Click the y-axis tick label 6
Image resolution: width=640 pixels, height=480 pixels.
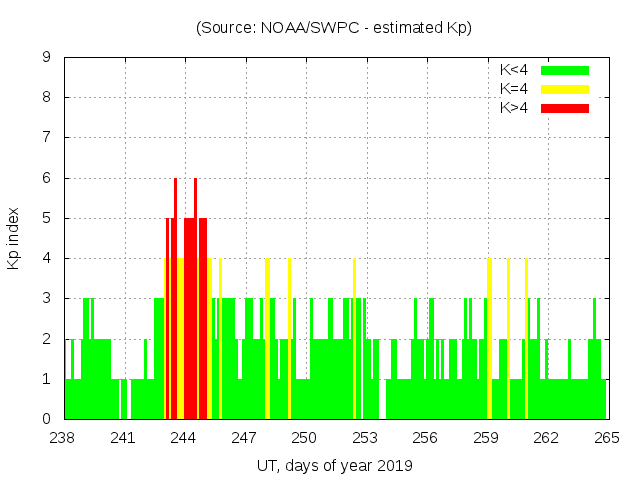click(x=47, y=178)
